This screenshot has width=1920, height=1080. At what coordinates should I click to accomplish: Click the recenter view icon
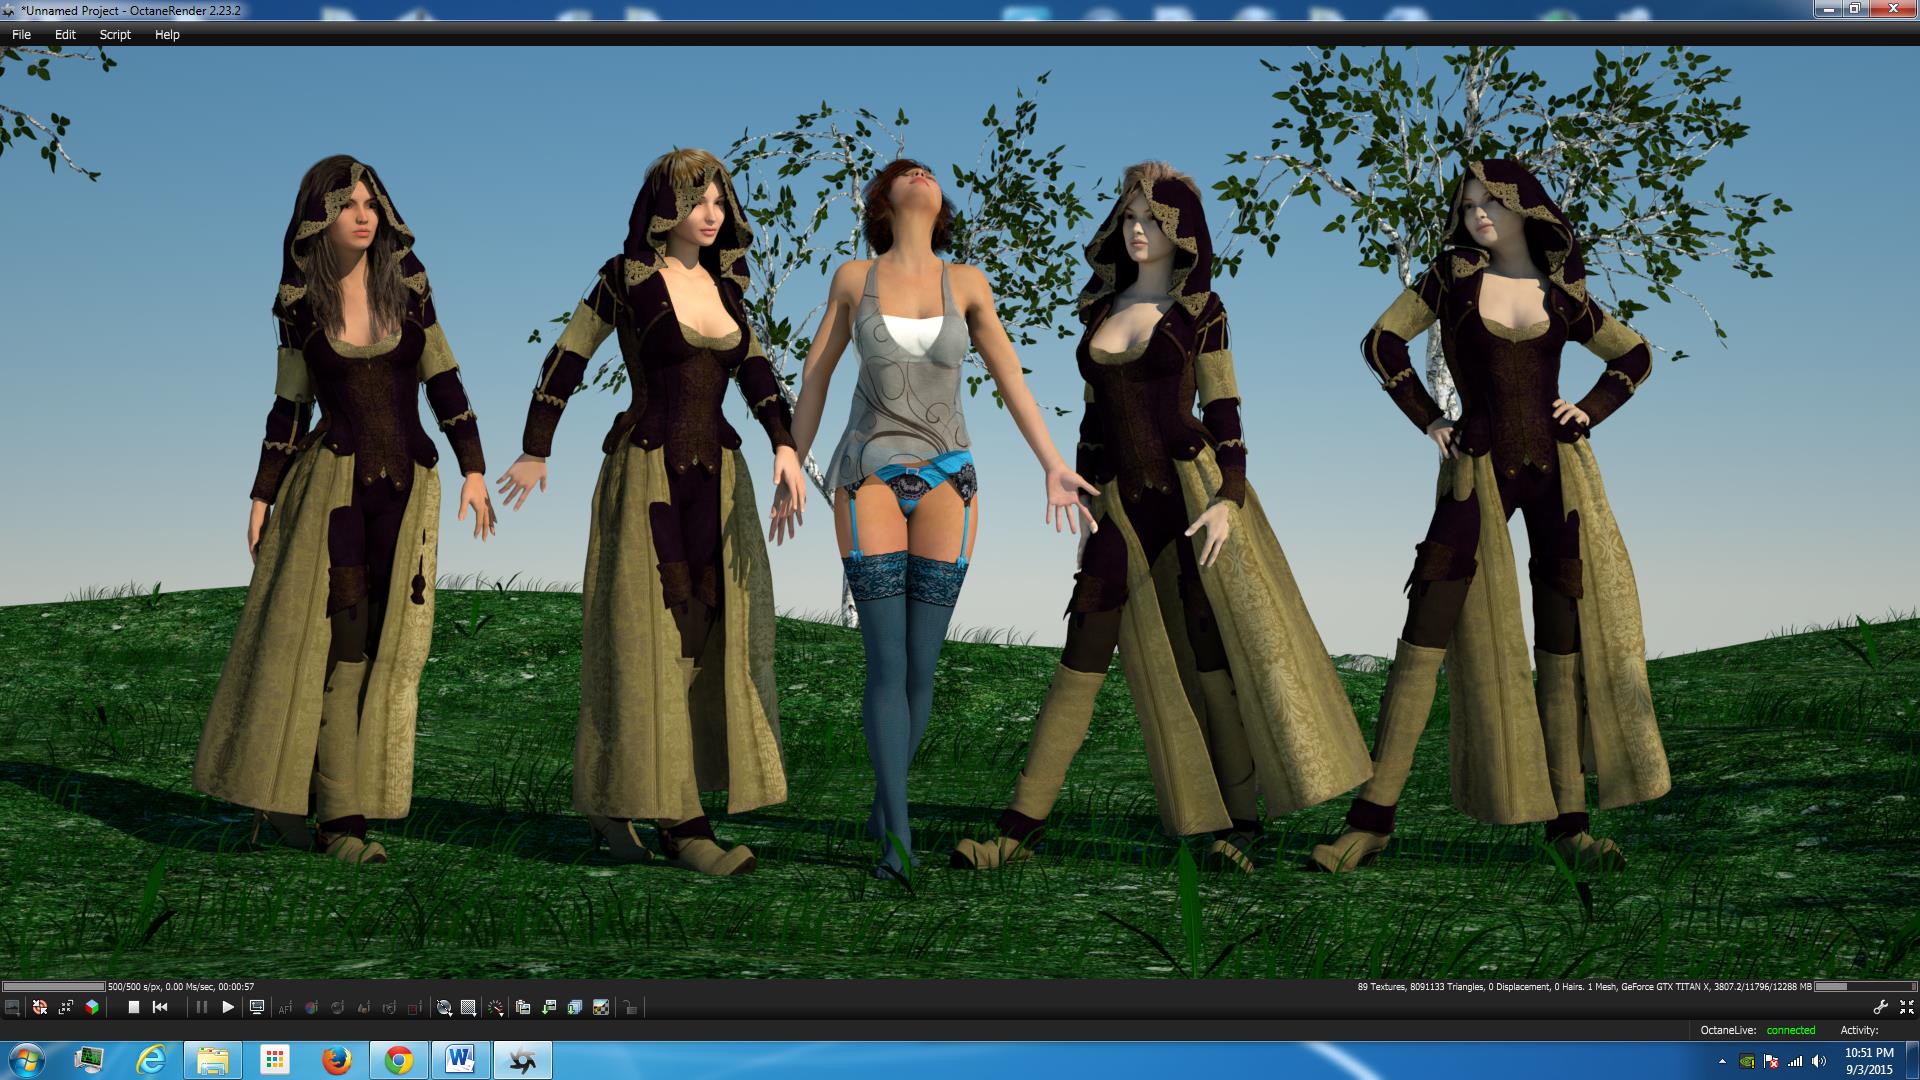[40, 1007]
